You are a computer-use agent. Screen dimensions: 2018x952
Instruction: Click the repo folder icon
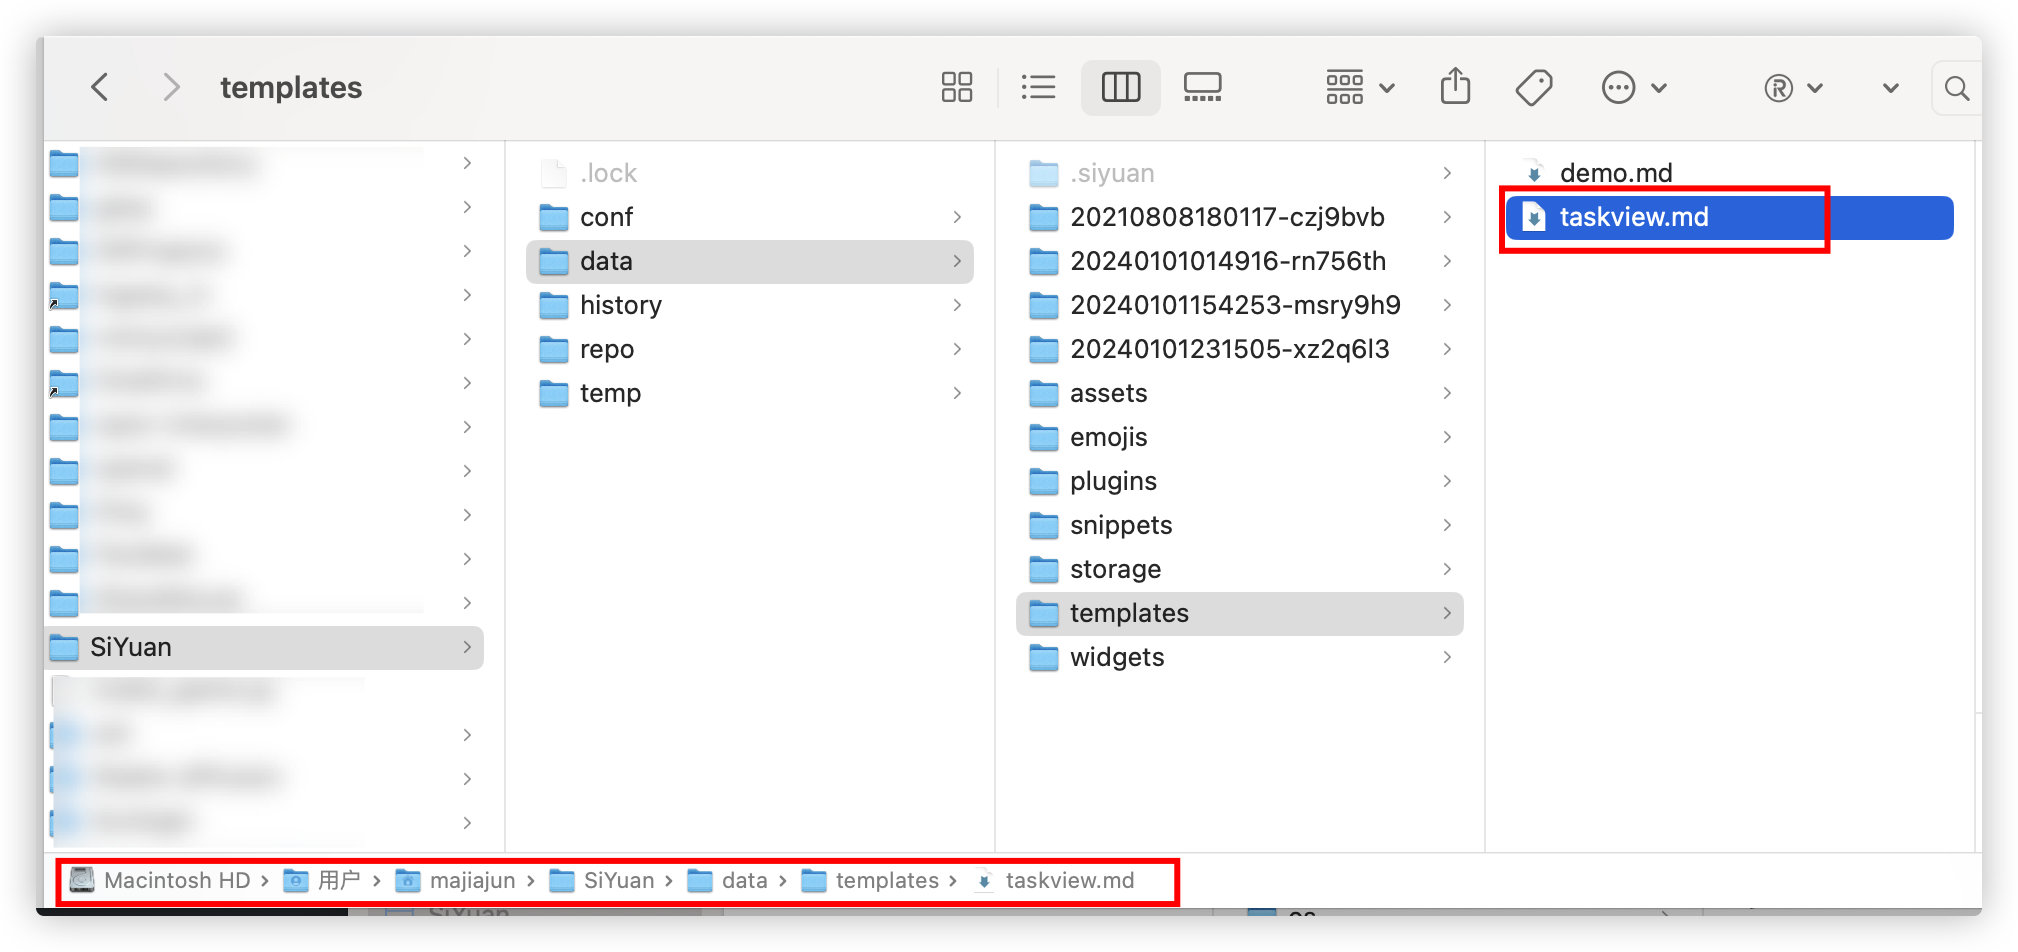554,350
